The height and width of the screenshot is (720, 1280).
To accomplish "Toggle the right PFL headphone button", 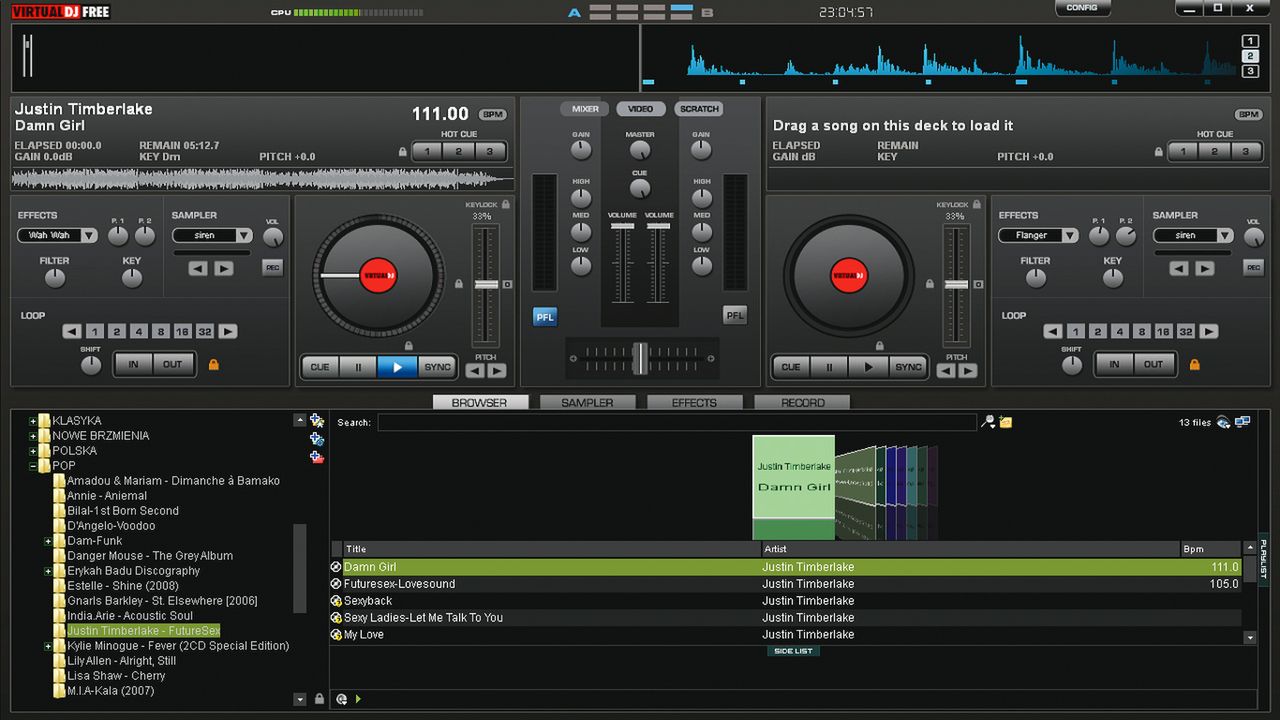I will point(735,316).
